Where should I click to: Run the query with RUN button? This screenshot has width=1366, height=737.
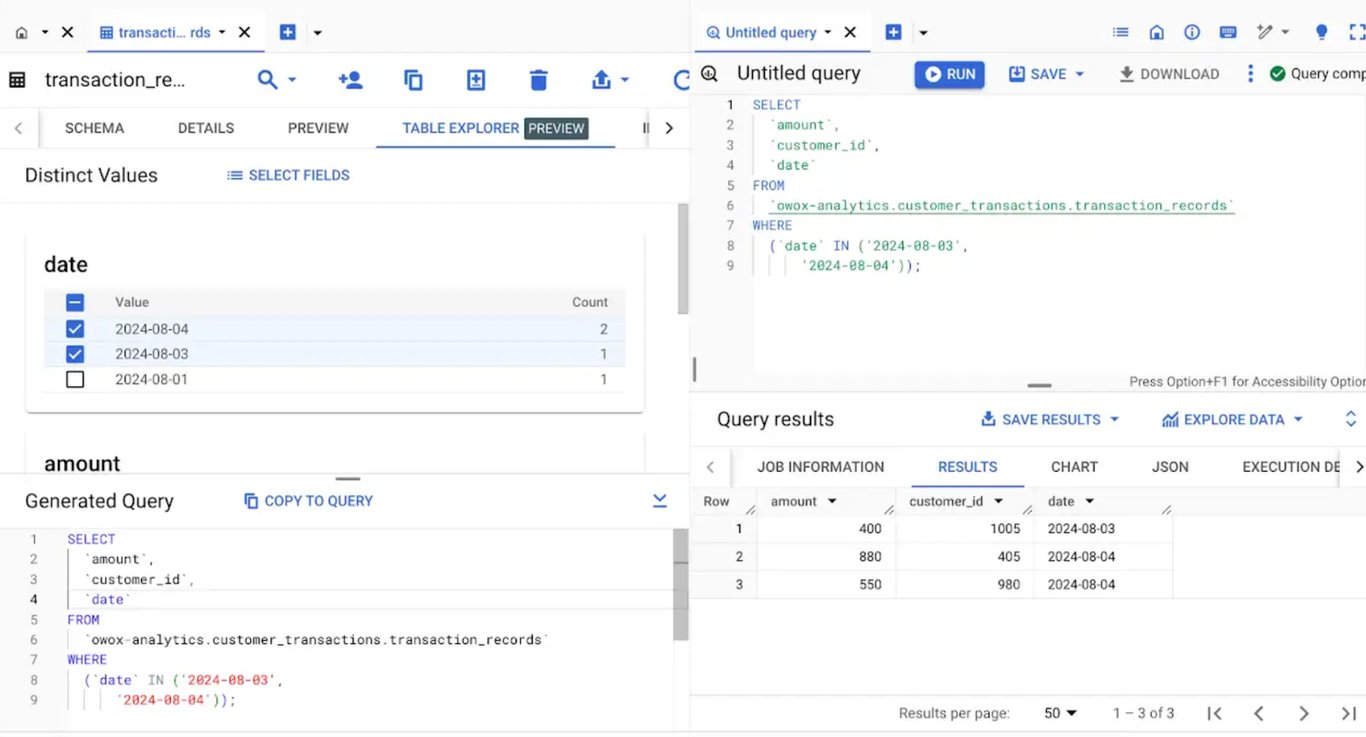coord(949,74)
